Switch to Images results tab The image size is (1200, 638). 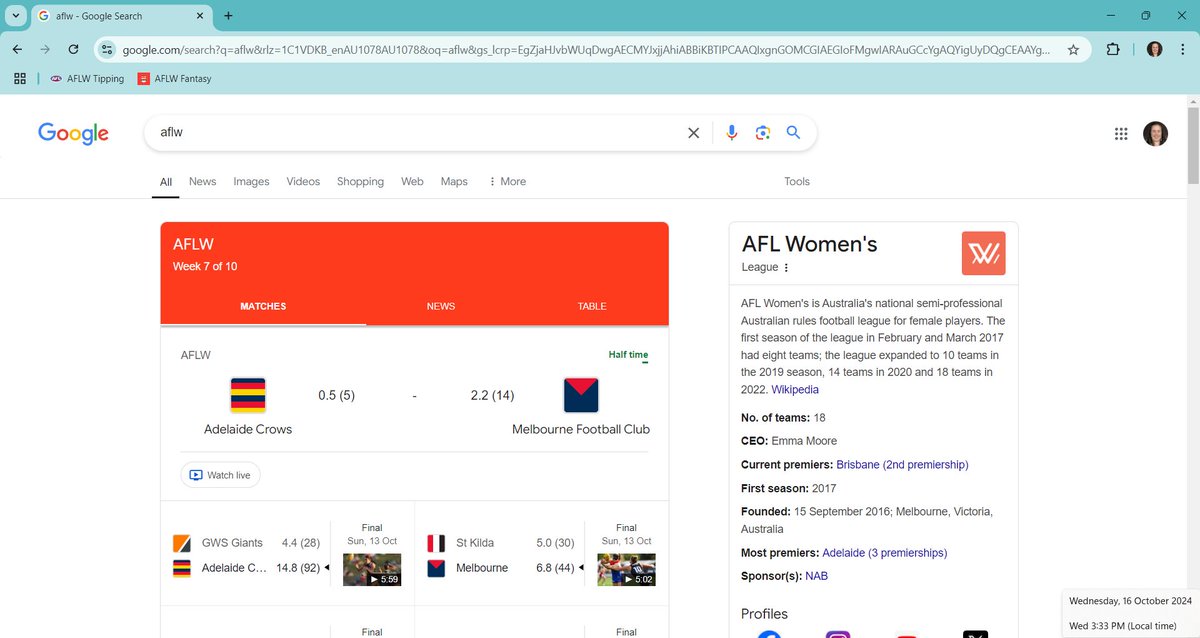[x=251, y=182]
